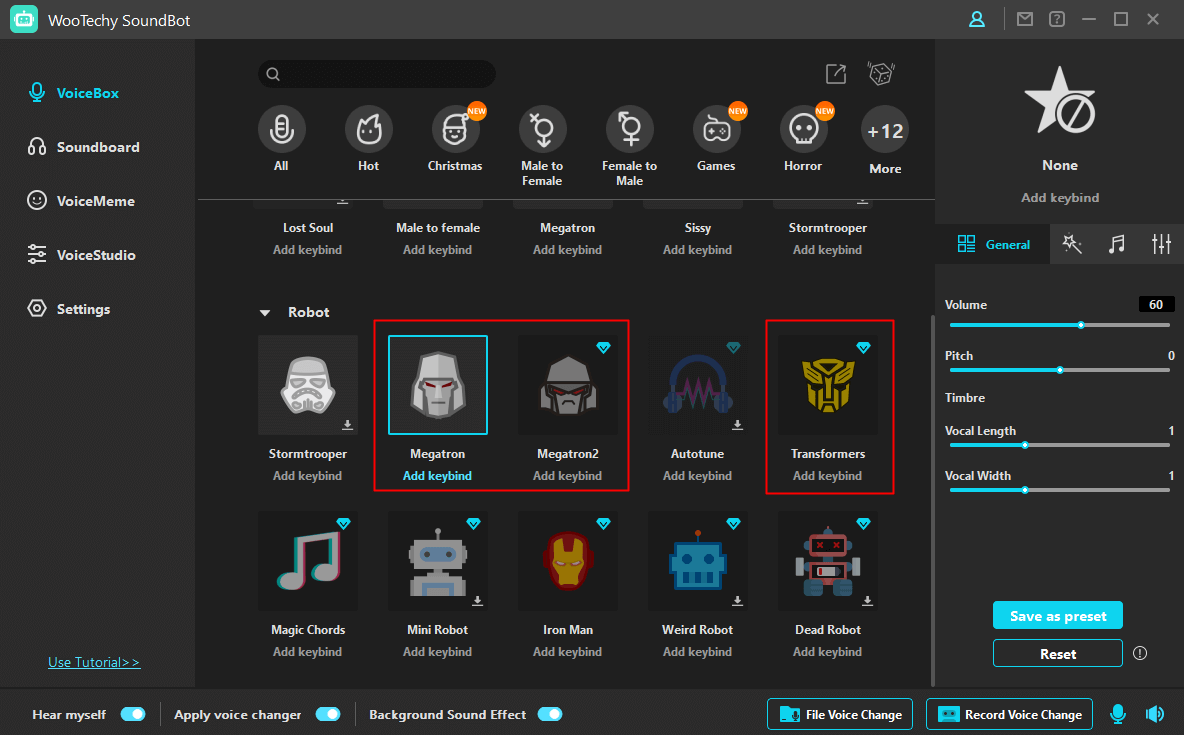Open the magic wand effects tab

[1073, 244]
